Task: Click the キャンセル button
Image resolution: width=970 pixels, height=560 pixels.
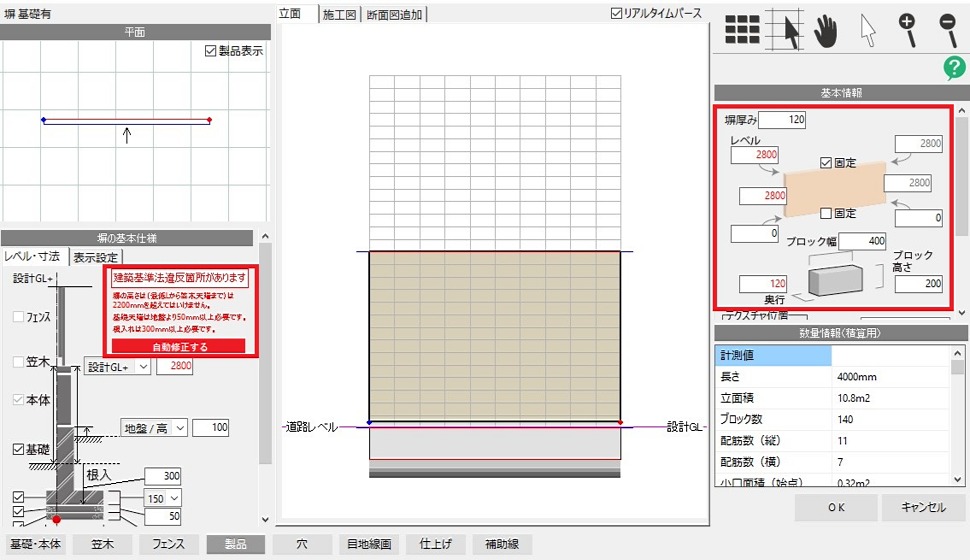Action: [923, 507]
